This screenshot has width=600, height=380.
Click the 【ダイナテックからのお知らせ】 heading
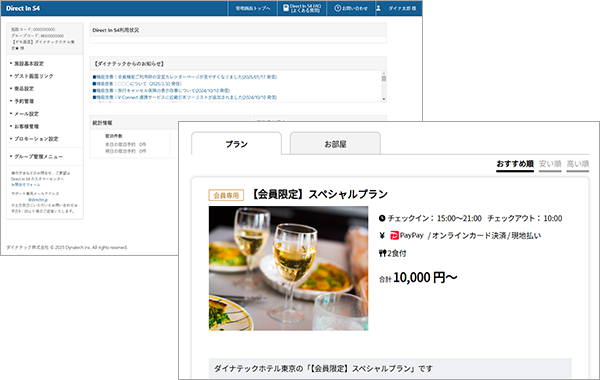click(129, 64)
